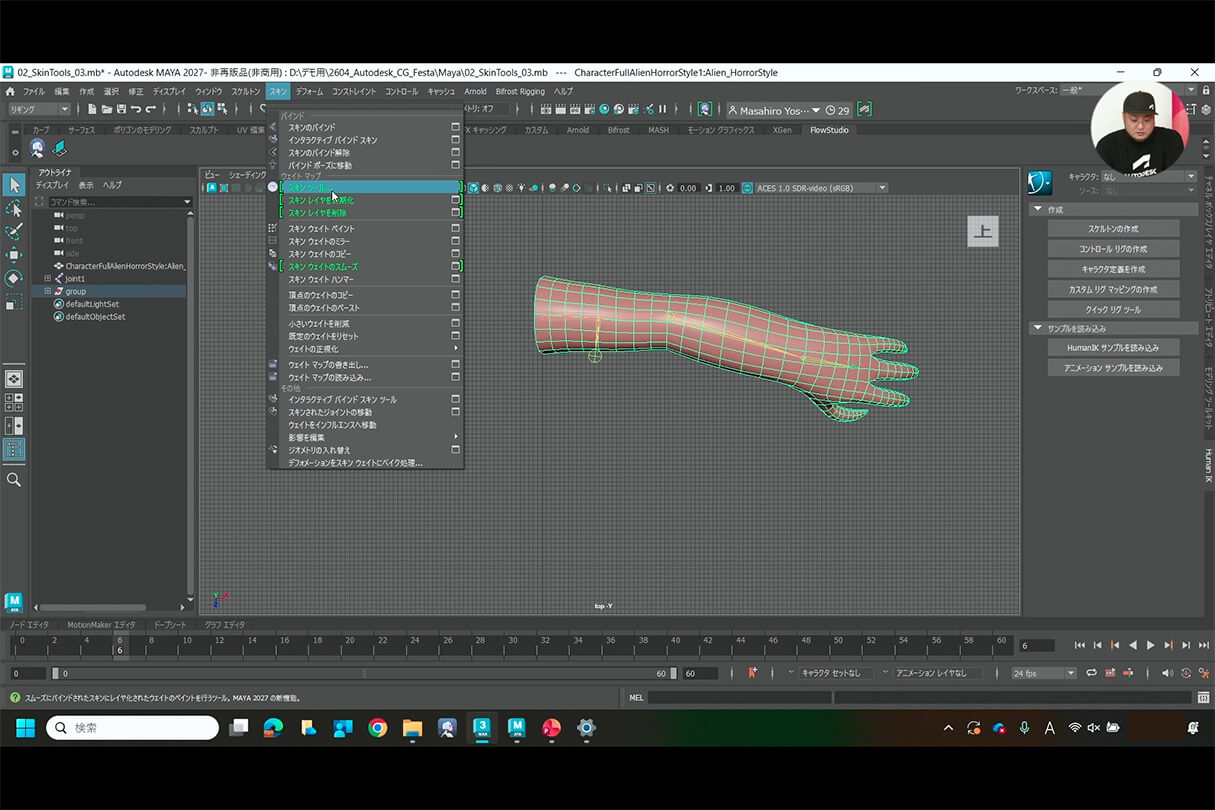Open option box for 頂点のウェイトのコピー
Screen dimensions: 1215x810
click(x=455, y=295)
